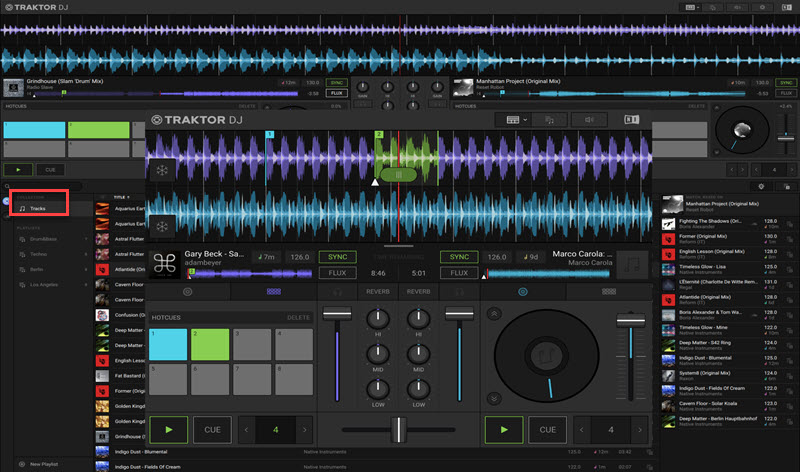Switch right deck to hotcue pads view
The height and width of the screenshot is (472, 800).
(609, 291)
